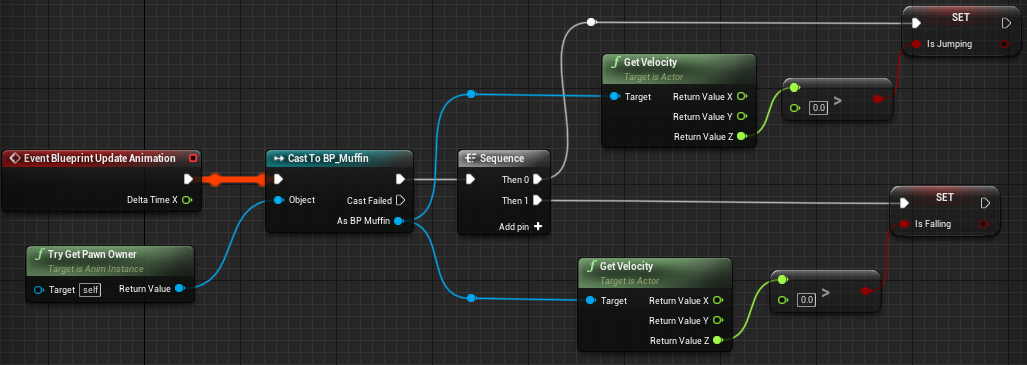Screen dimensions: 1027x365
Task: Click exec output pin on SET Is Falling
Action: (x=984, y=203)
